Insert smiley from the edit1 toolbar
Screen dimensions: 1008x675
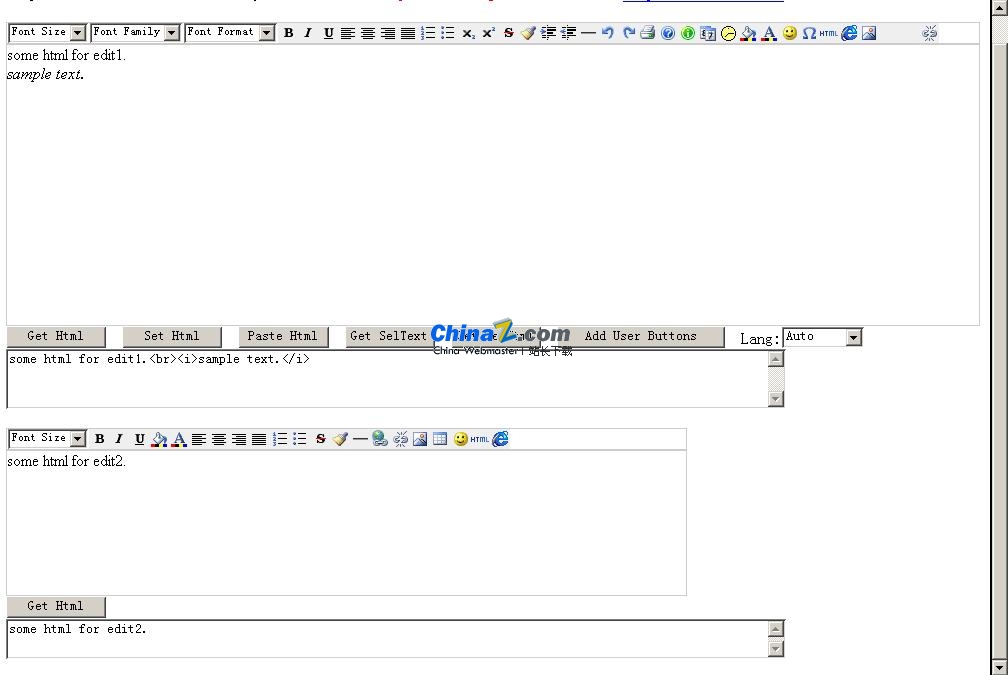(x=789, y=33)
